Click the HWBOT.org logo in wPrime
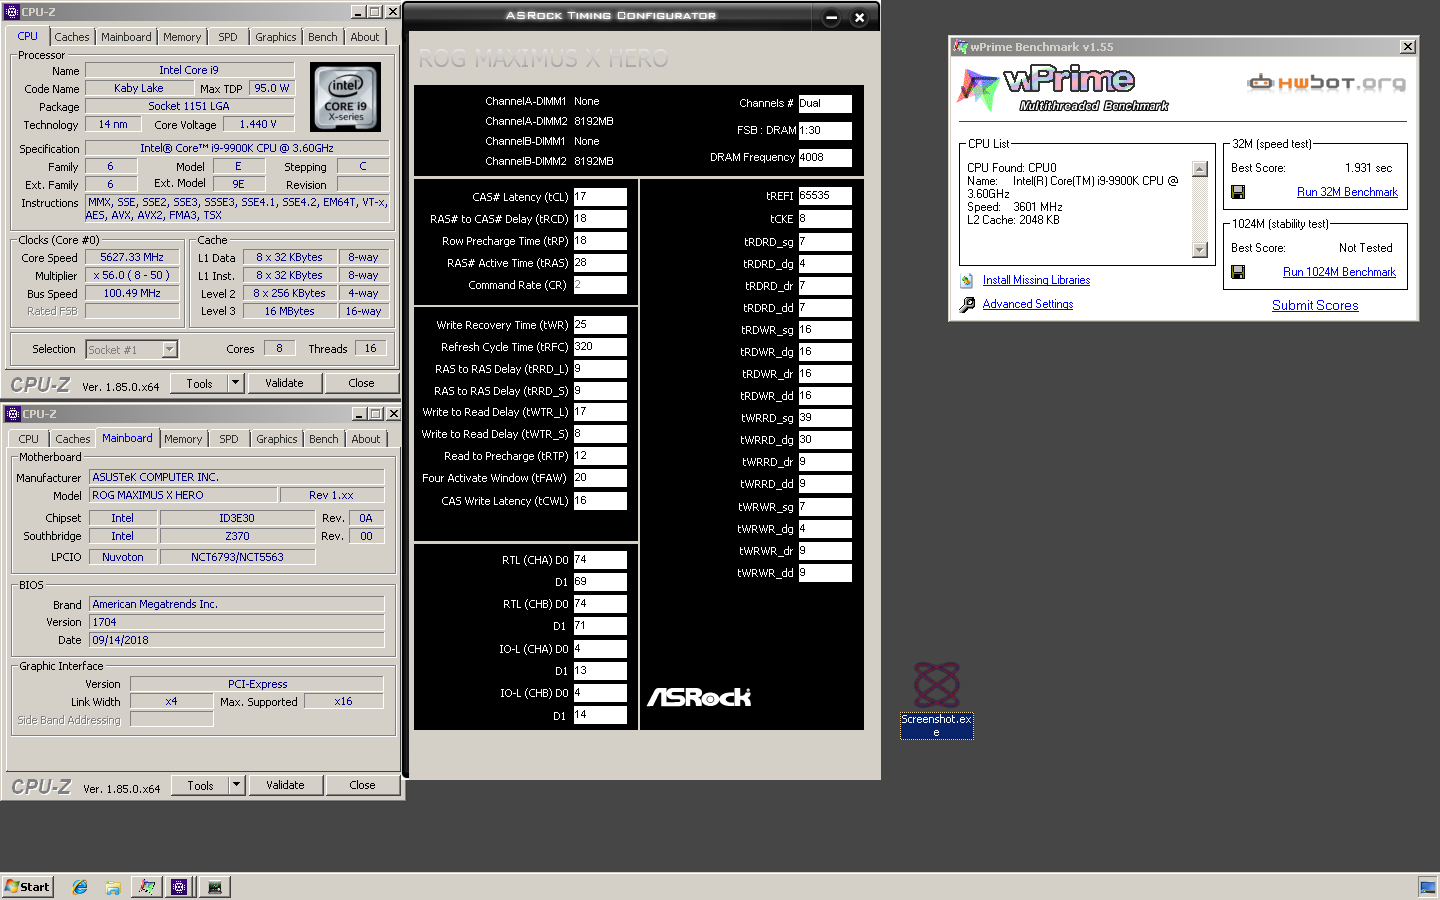Viewport: 1440px width, 900px height. [1327, 83]
